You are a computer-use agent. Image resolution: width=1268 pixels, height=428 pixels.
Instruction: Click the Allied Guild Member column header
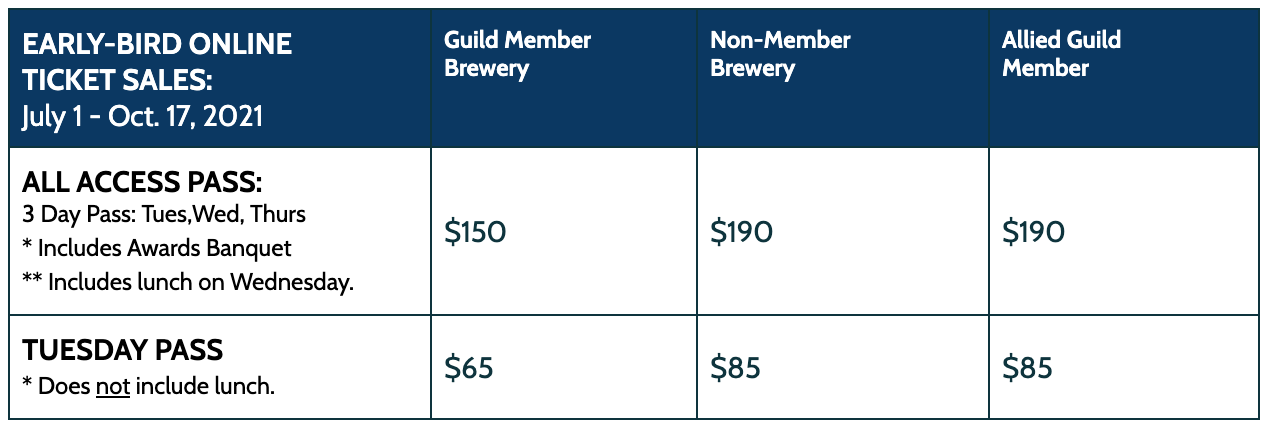coord(1061,54)
